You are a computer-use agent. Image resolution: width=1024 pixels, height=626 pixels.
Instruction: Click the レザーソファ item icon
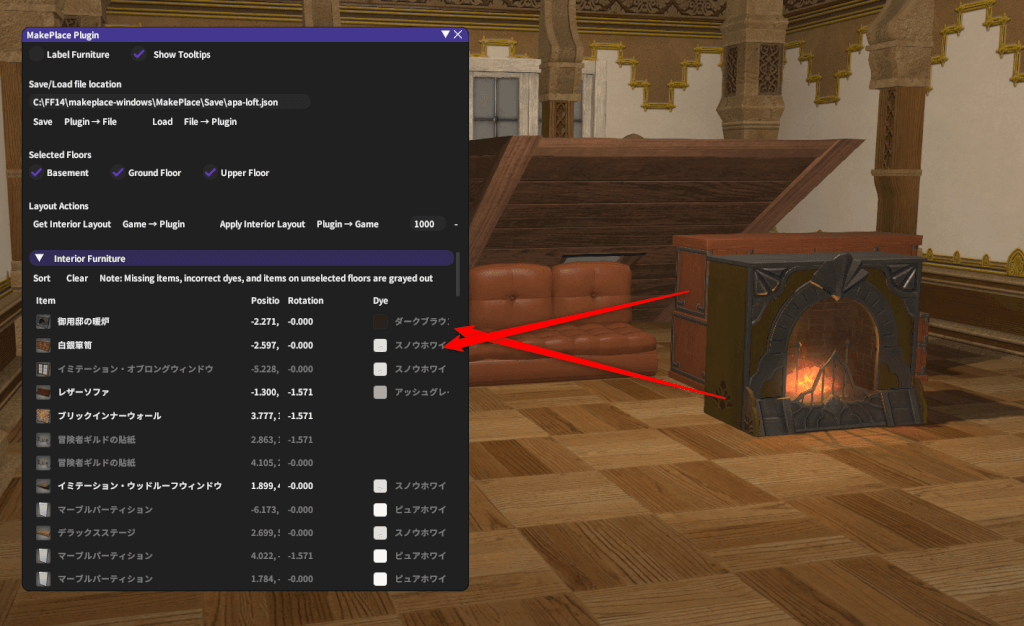click(43, 392)
